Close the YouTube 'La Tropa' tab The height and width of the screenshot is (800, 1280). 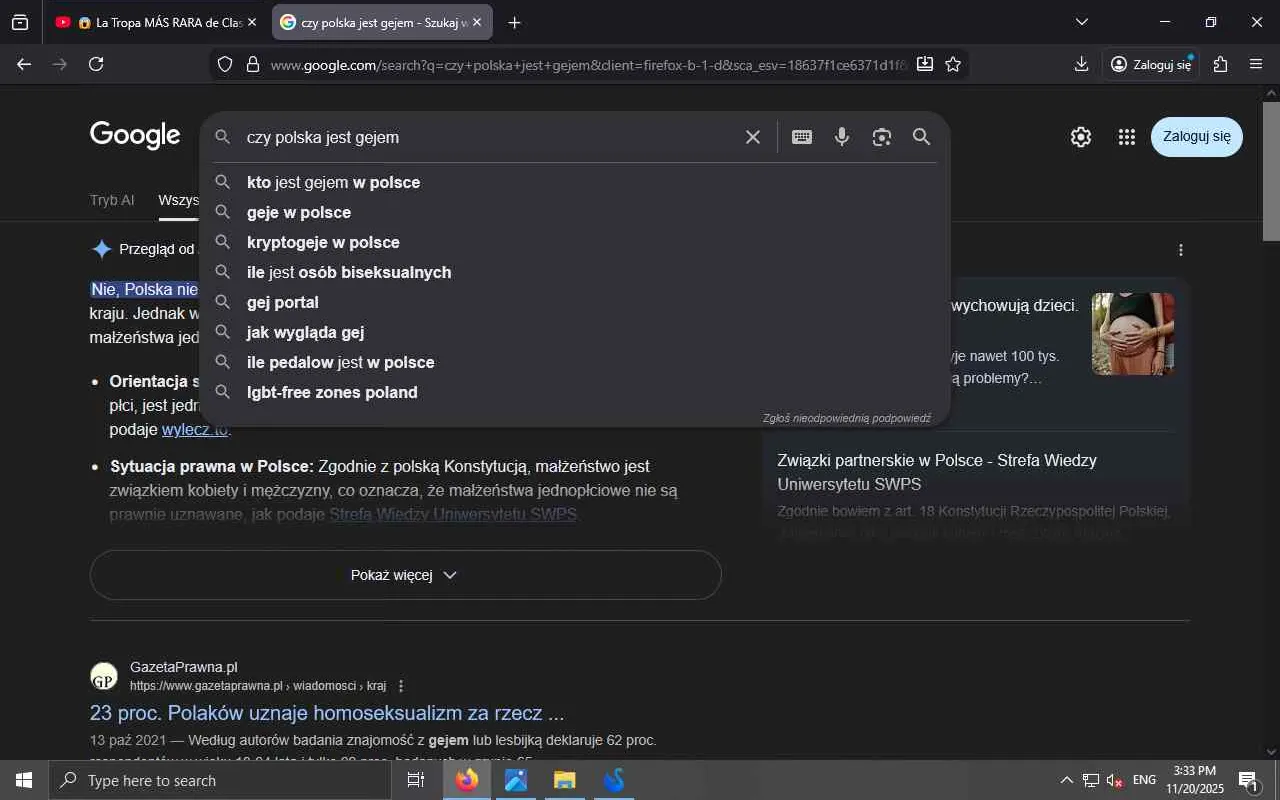(252, 22)
